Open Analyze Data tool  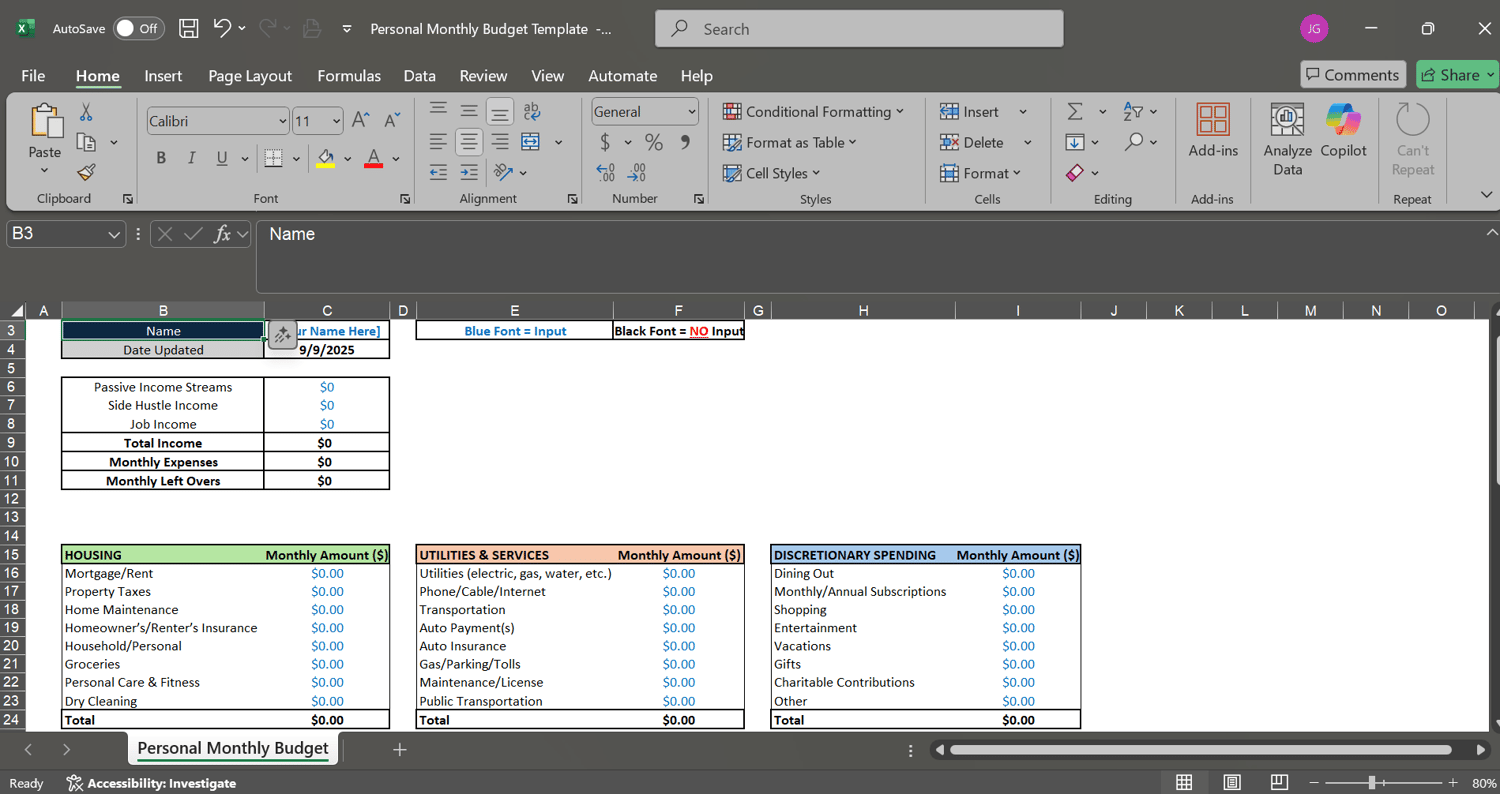(1287, 138)
